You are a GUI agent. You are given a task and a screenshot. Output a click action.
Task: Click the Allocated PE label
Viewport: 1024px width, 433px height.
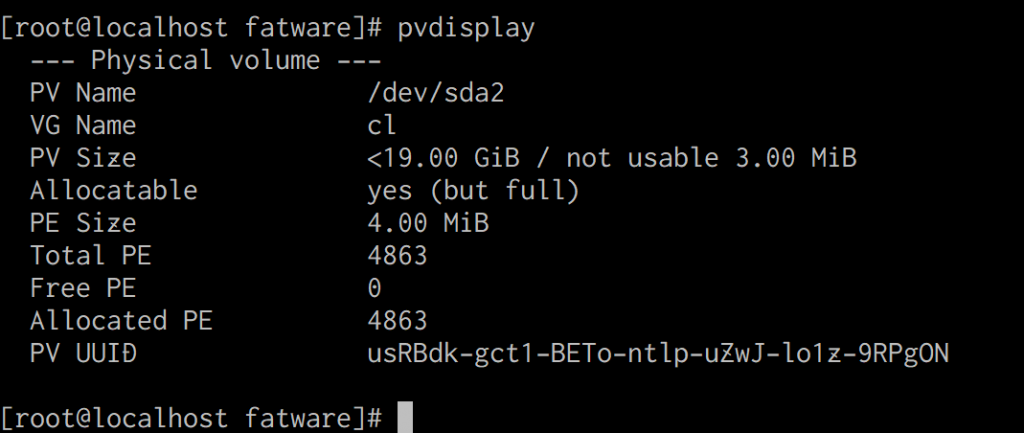[121, 321]
